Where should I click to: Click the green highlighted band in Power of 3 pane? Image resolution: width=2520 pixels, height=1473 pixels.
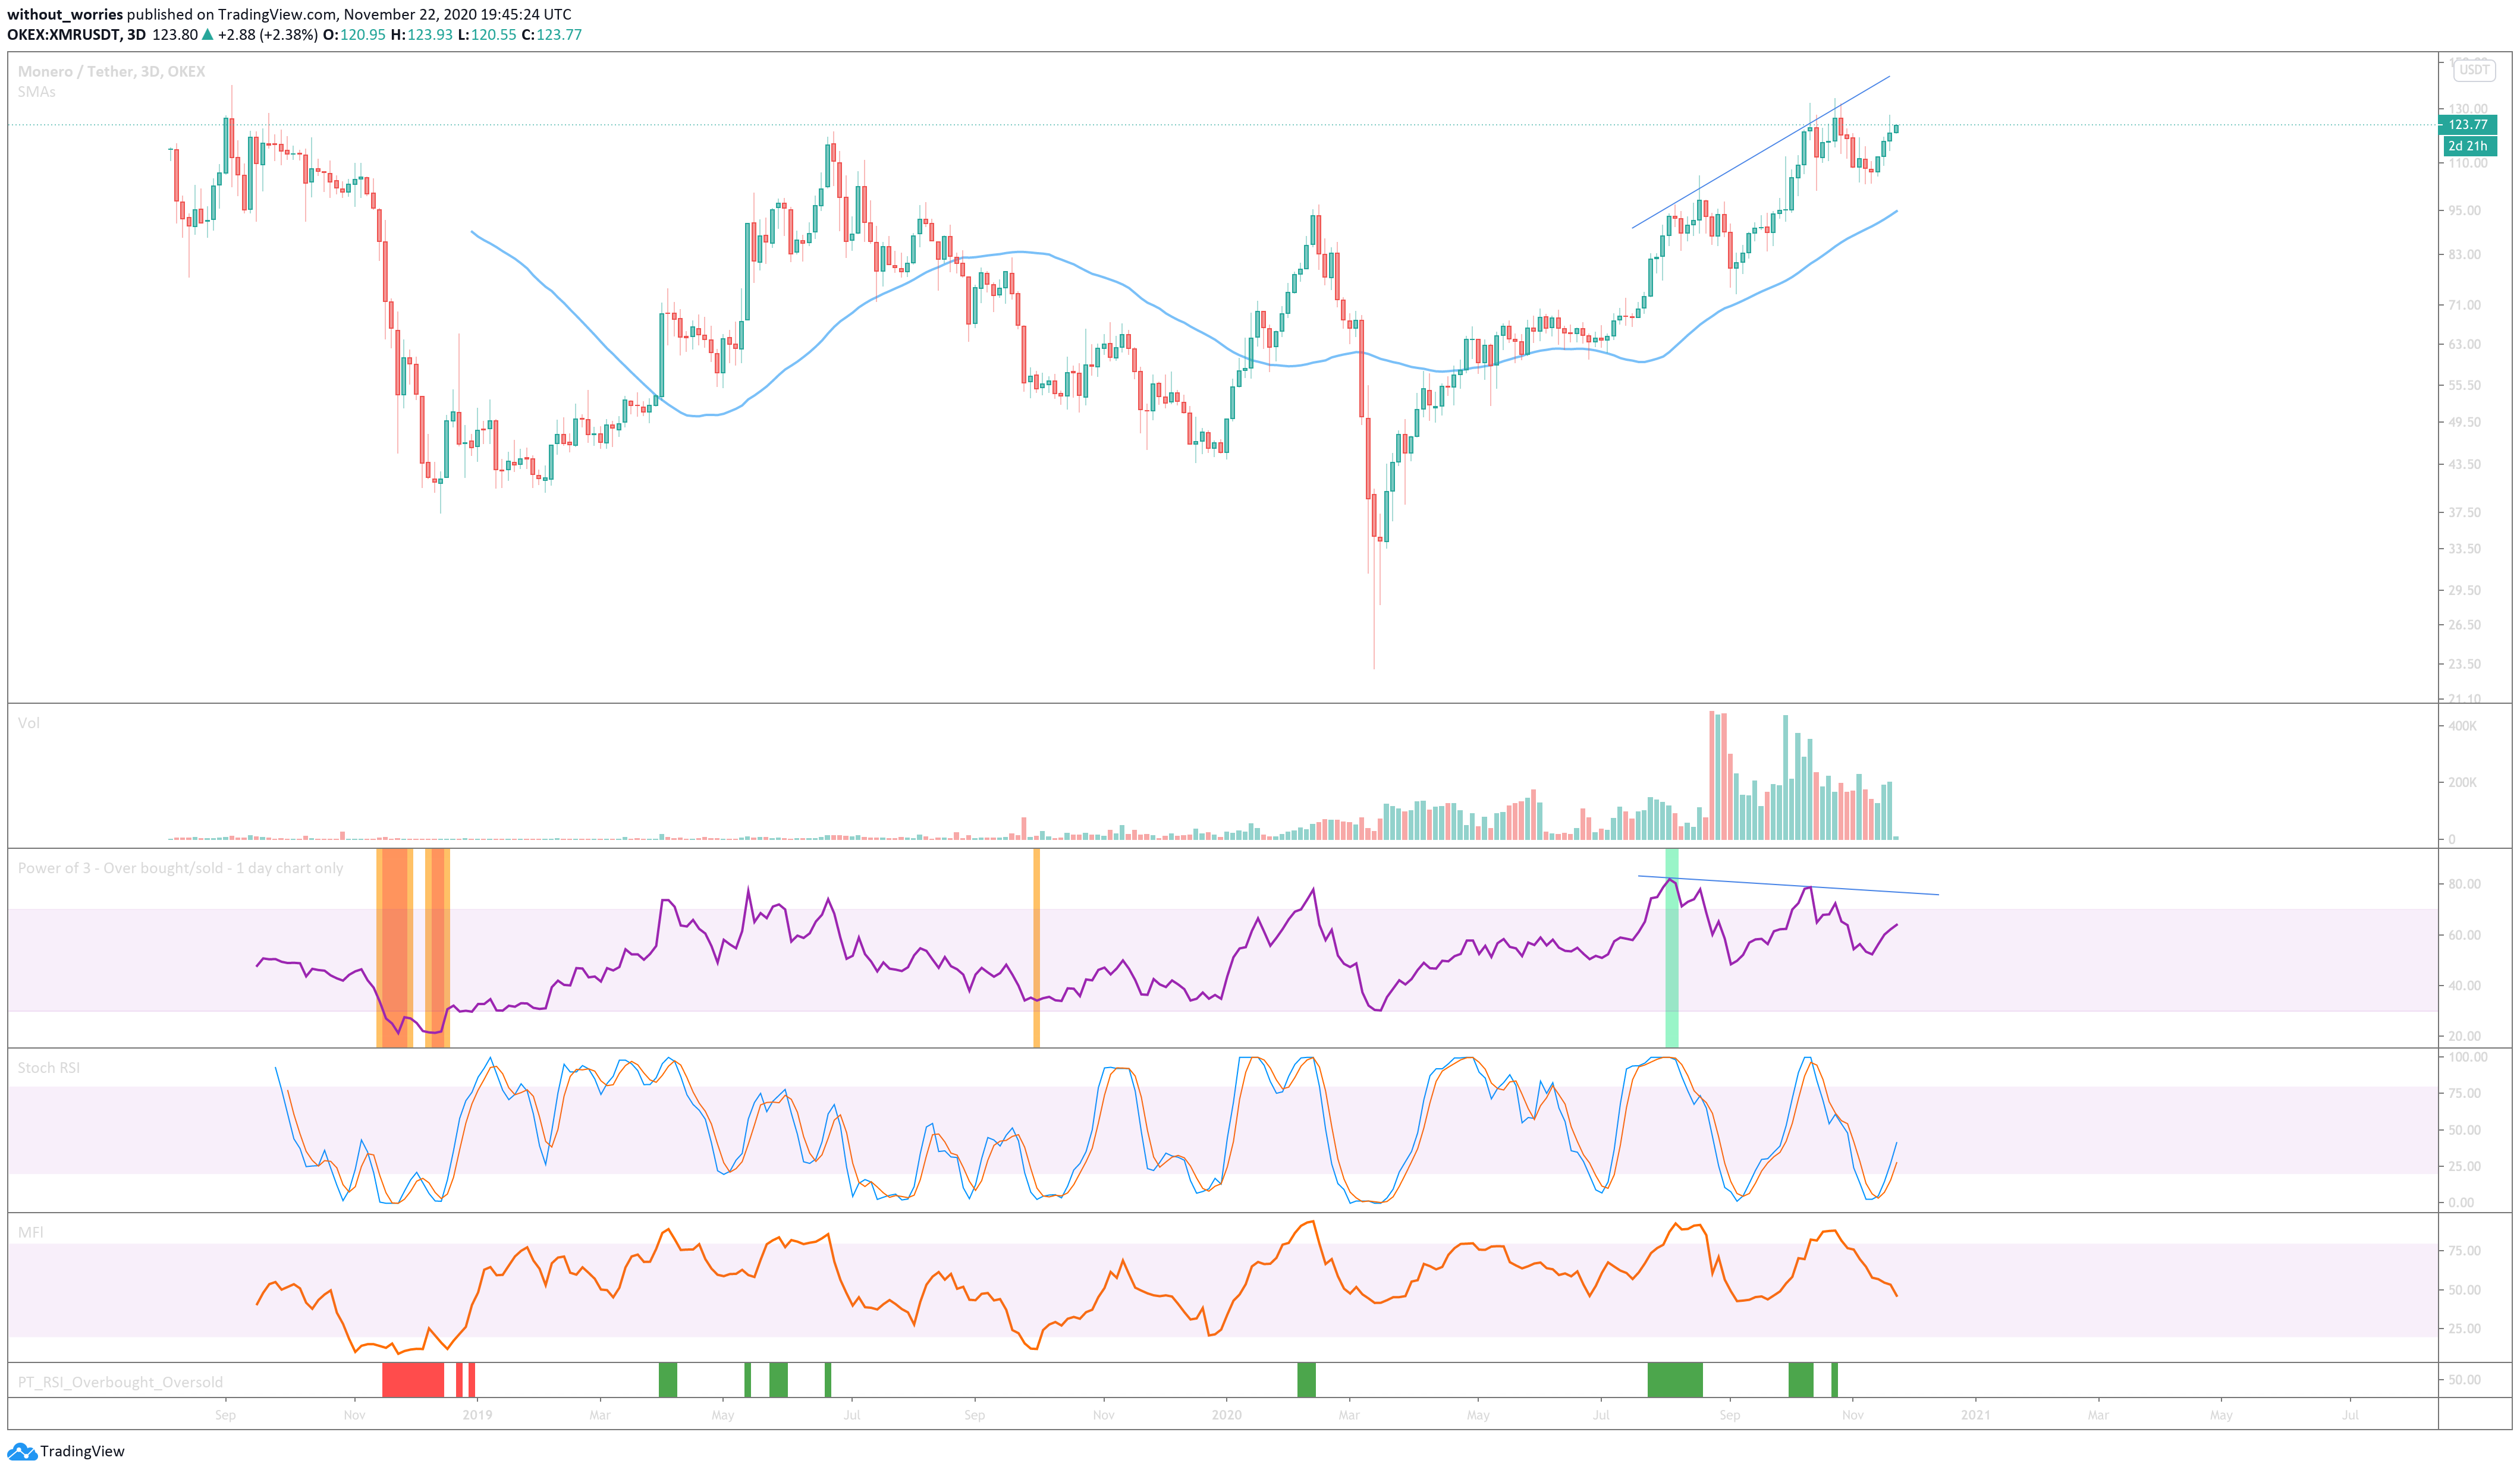click(x=1671, y=948)
